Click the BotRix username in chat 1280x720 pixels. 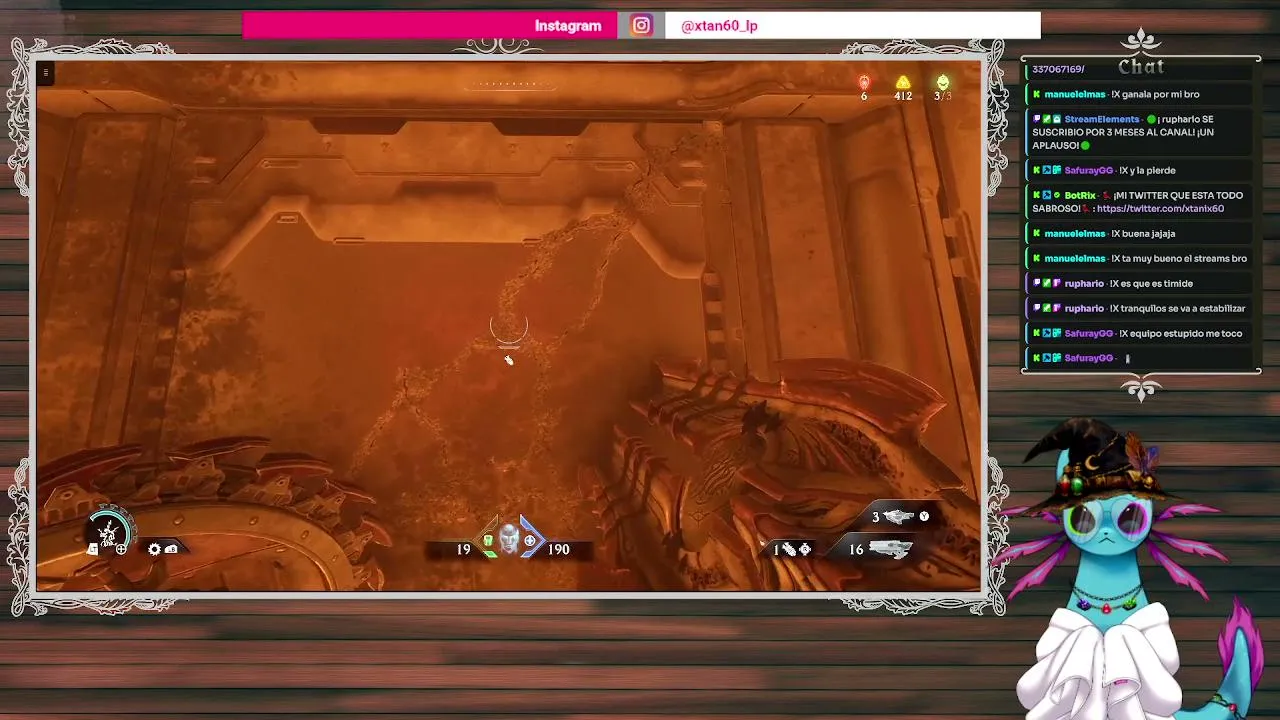tap(1080, 196)
